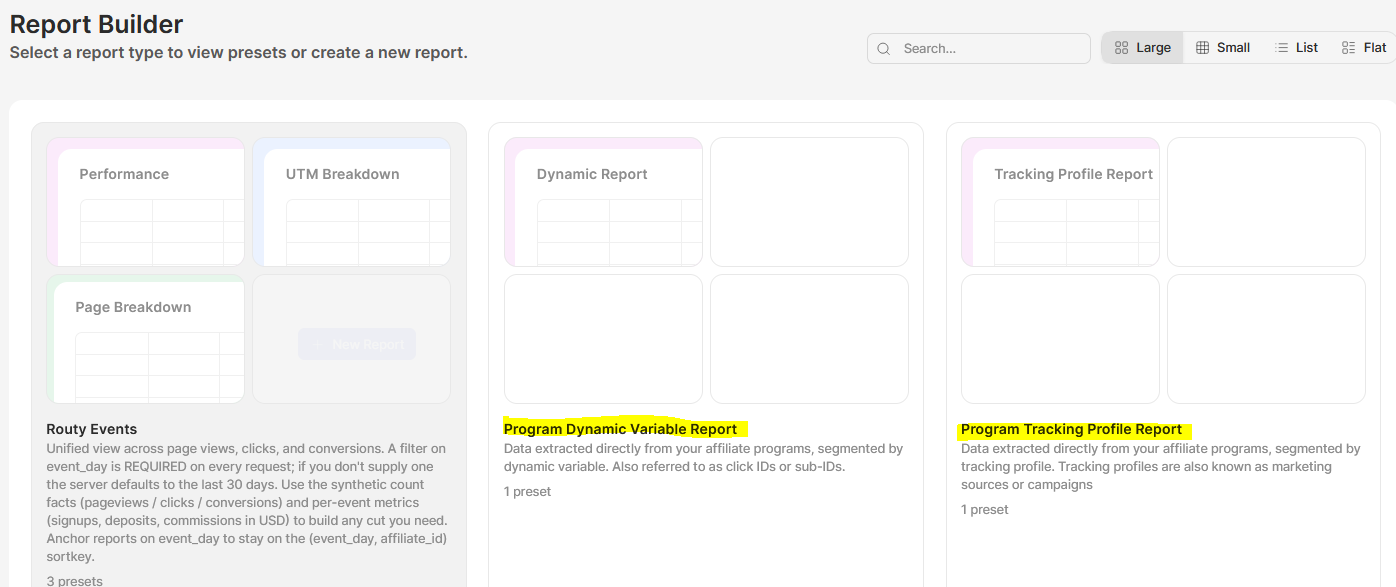Screen dimensions: 1396x587
Task: Click the search magnifier icon
Action: [884, 48]
